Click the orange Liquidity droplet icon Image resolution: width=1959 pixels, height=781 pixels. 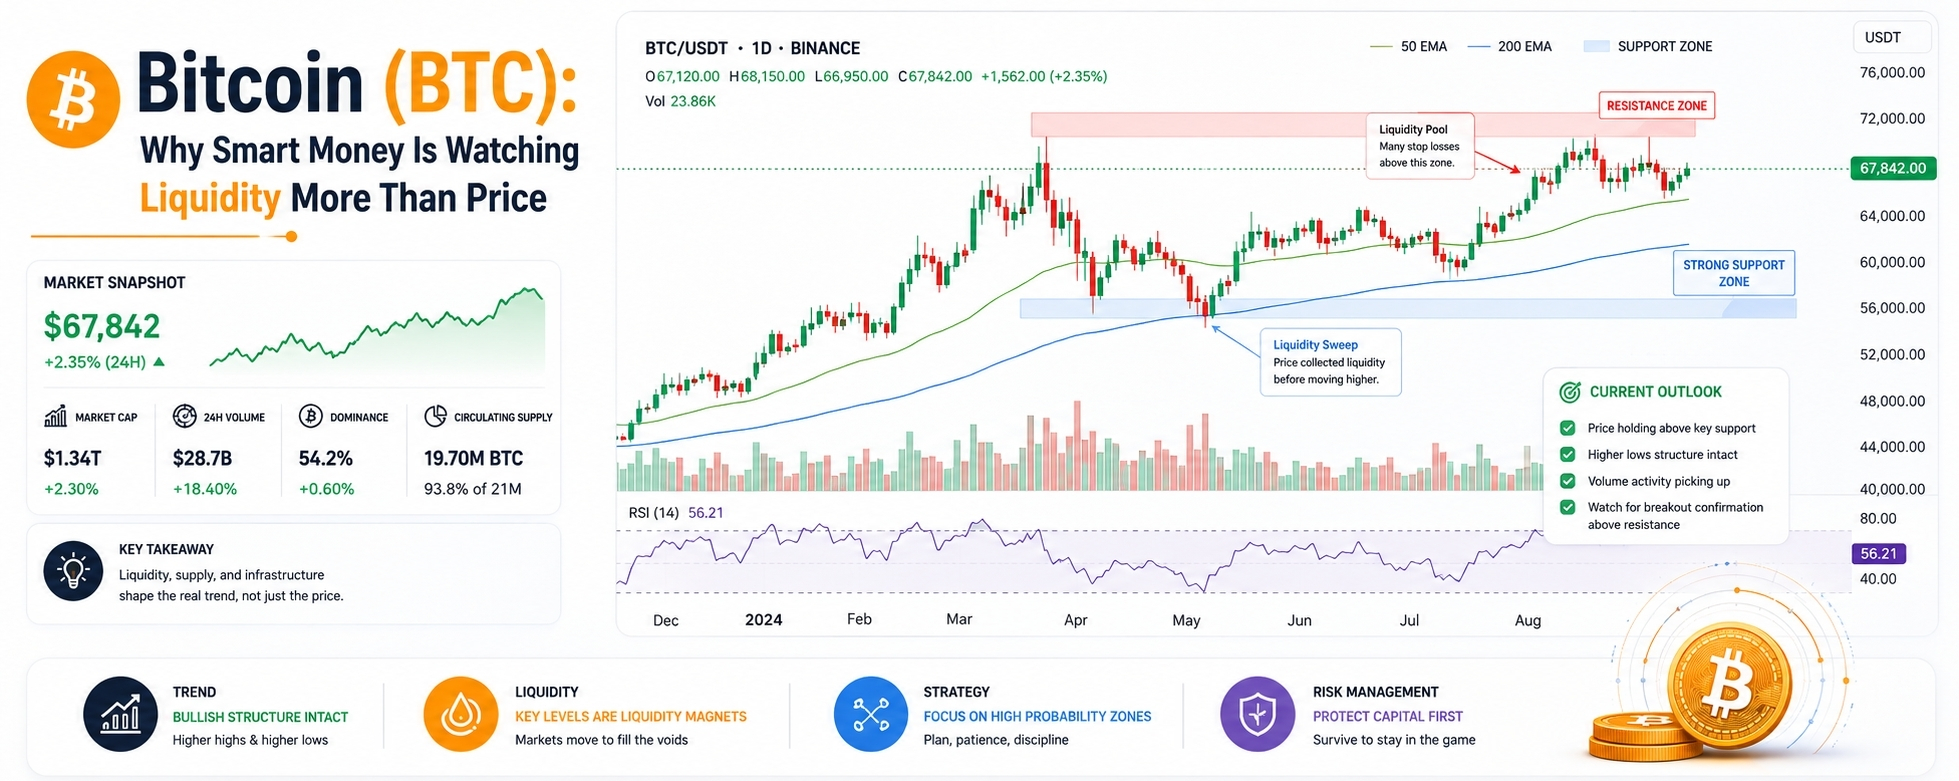point(461,714)
